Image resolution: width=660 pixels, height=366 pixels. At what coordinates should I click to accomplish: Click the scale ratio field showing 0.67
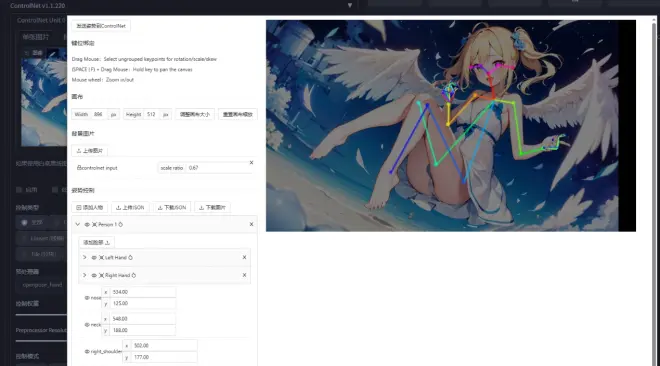click(219, 168)
